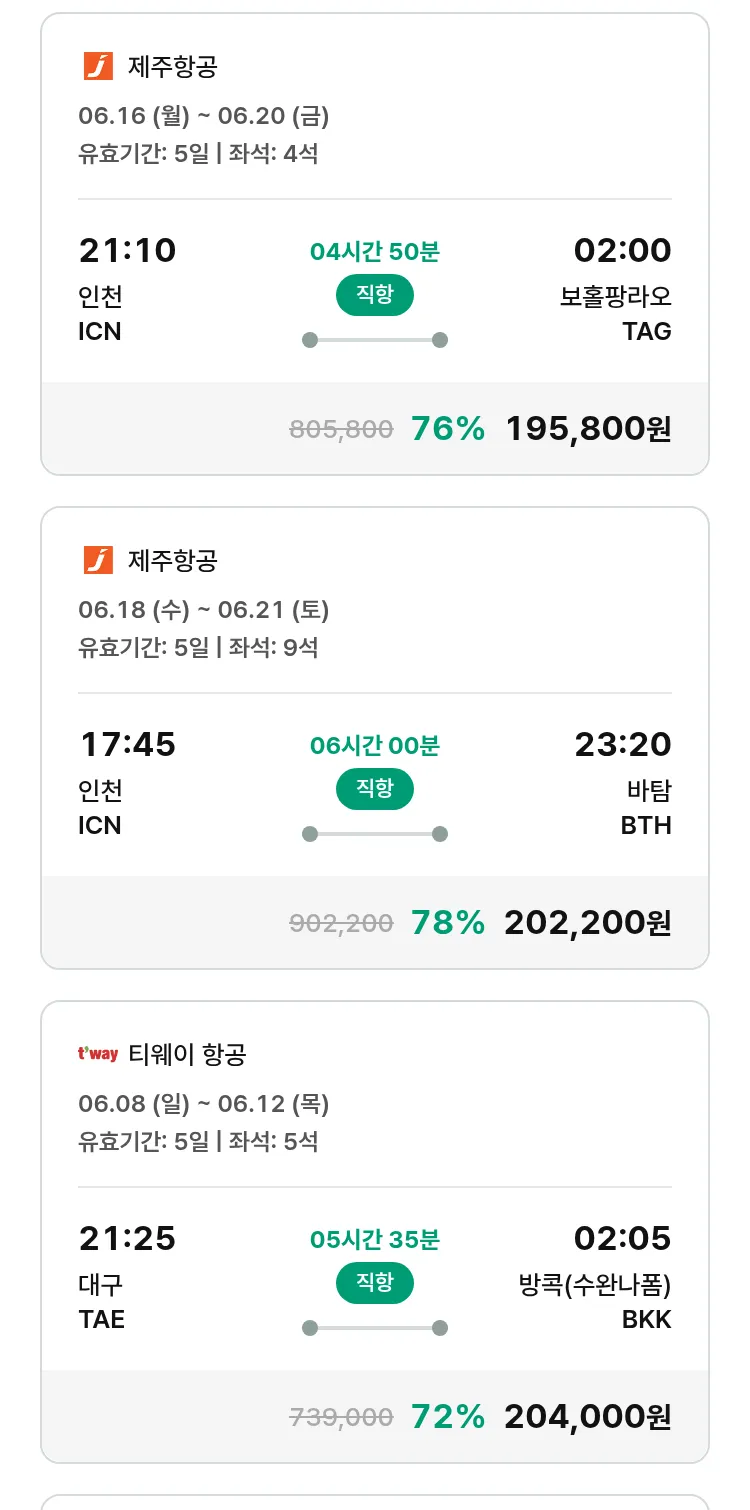This screenshot has height=1510, width=750.
Task: Click the 78% discount label
Action: point(448,923)
